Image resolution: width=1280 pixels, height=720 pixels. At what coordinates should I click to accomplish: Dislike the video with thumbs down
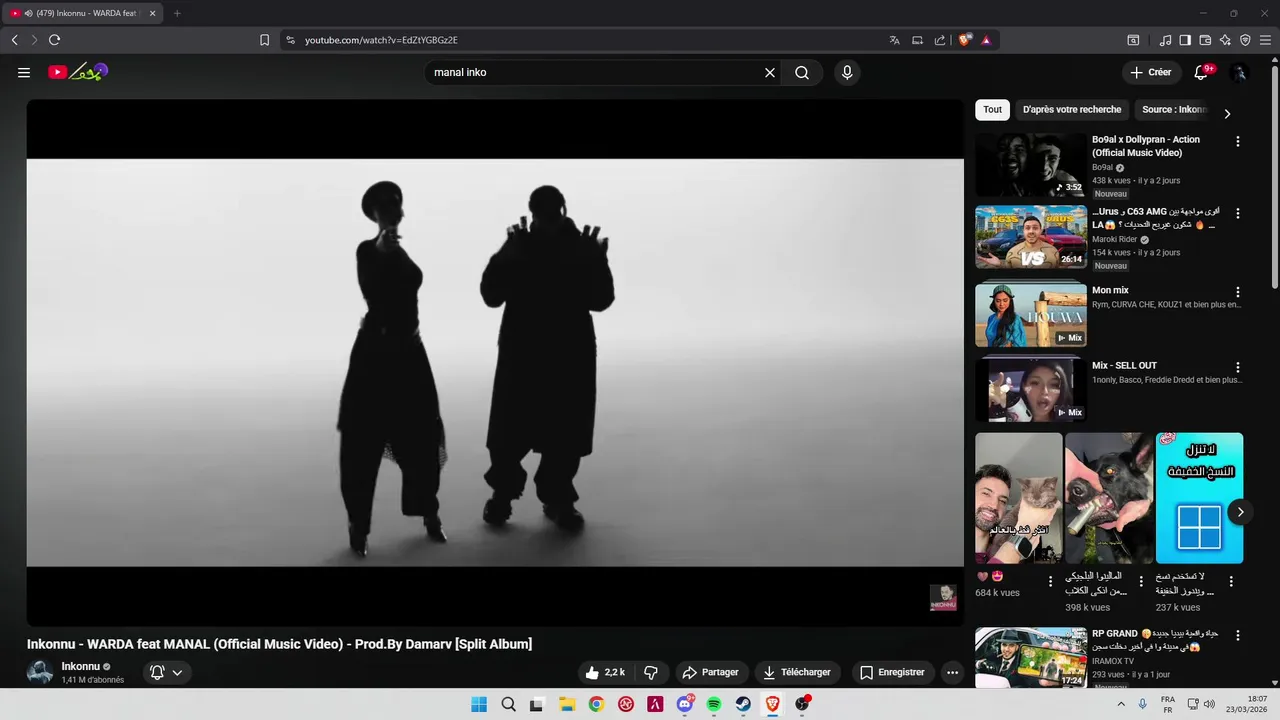tap(651, 672)
